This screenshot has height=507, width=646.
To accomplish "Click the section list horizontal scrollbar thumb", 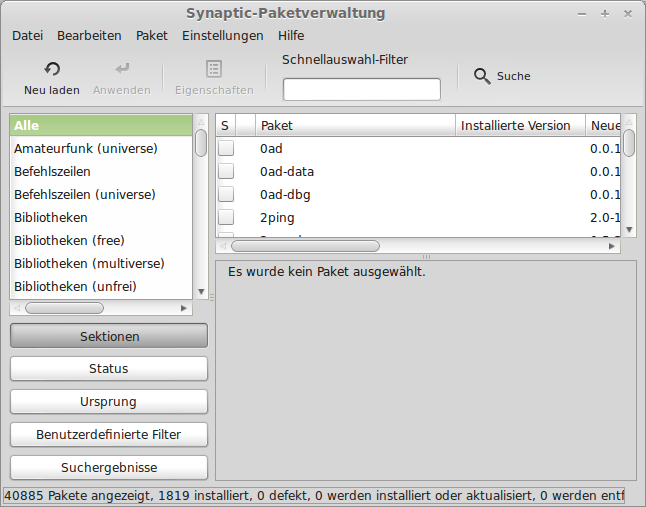I will [64, 308].
